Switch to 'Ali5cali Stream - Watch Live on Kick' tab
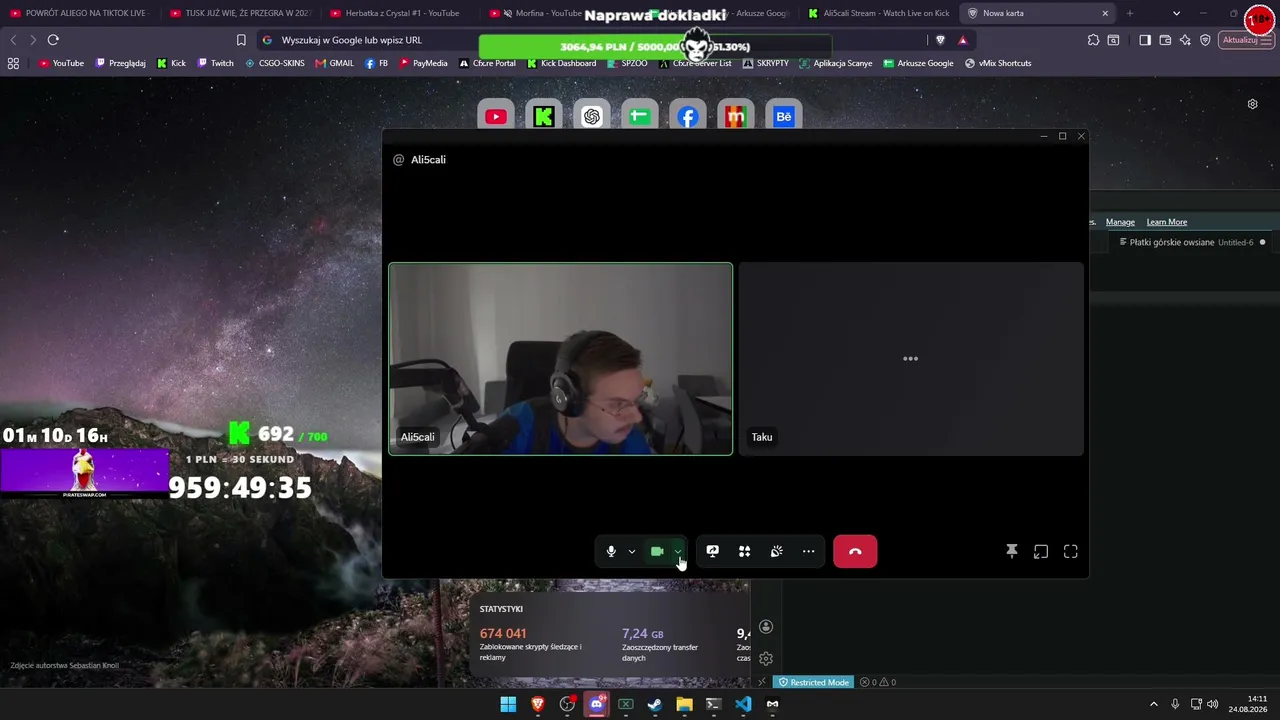 click(x=879, y=13)
